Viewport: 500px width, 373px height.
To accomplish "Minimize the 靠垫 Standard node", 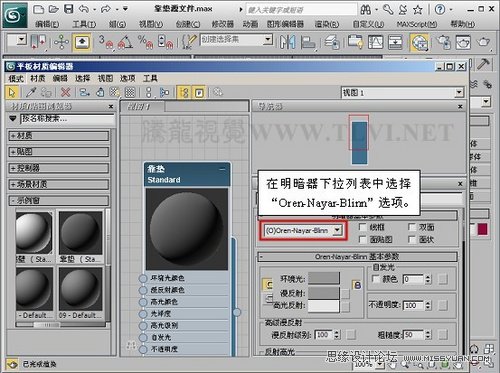I will [222, 169].
